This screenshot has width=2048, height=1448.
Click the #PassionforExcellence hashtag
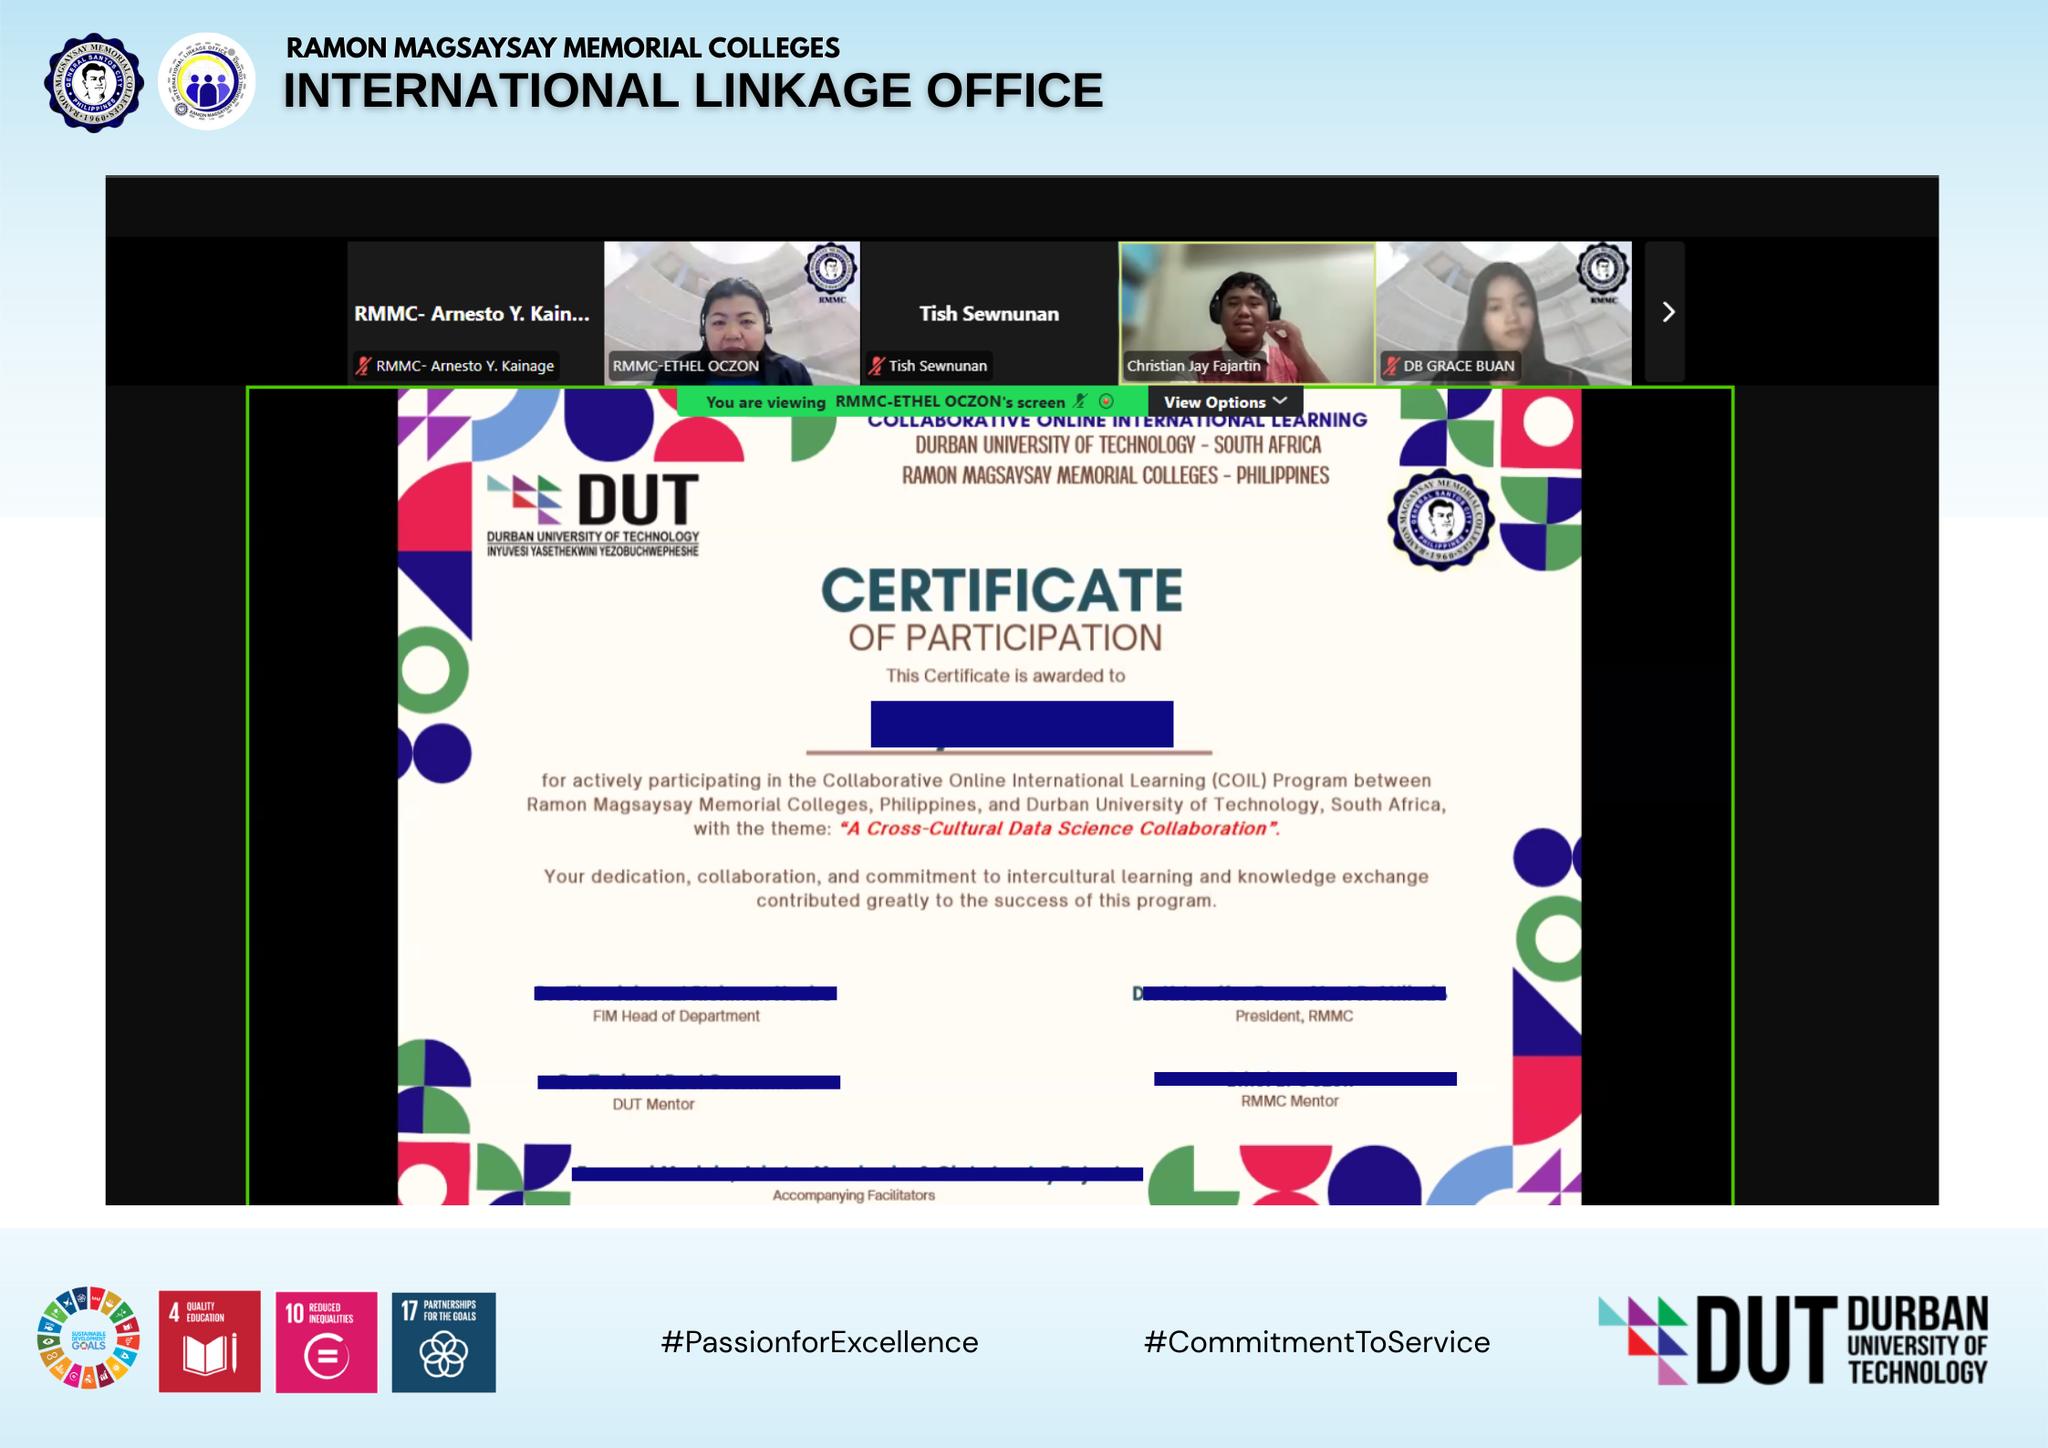[819, 1342]
